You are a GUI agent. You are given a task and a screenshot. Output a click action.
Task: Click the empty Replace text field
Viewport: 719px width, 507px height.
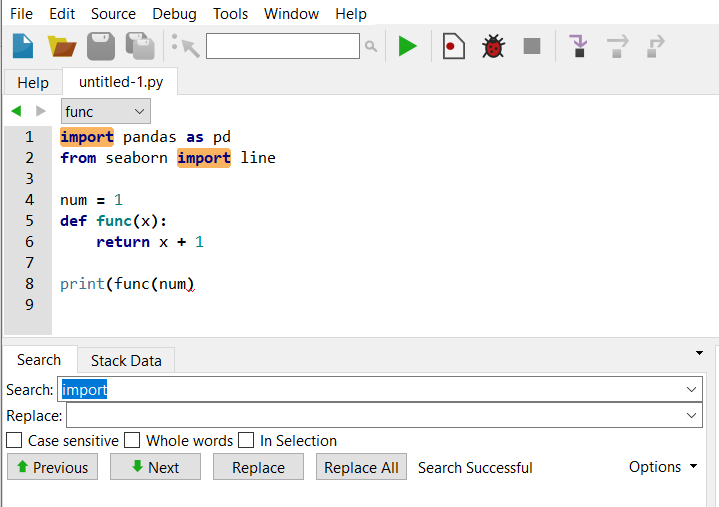(384, 415)
